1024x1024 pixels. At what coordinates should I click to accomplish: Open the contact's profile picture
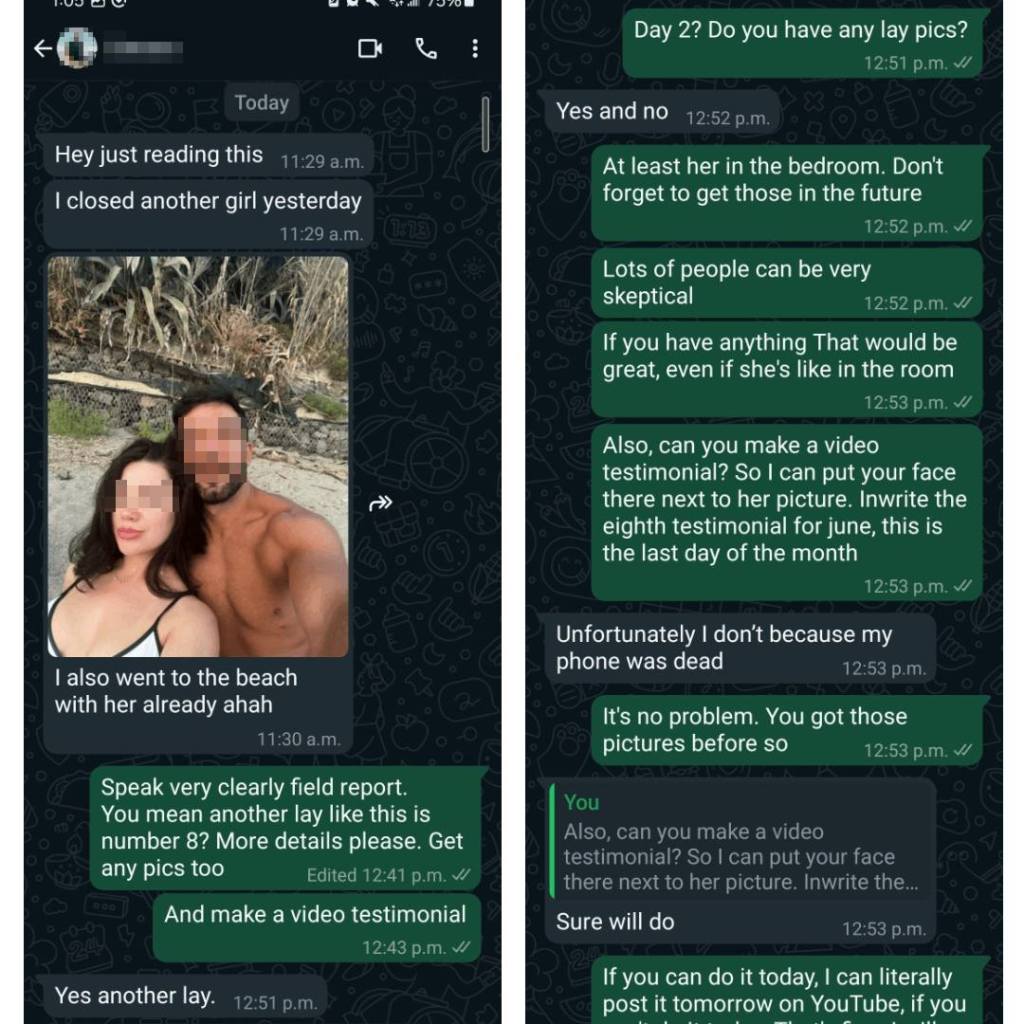[77, 48]
